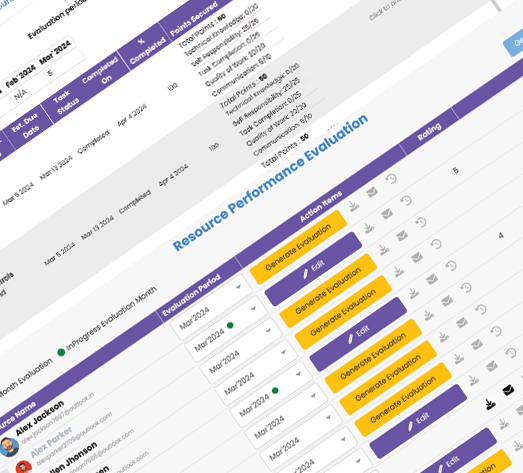The width and height of the screenshot is (523, 473).
Task: Click the Points Secured column header
Action: pyautogui.click(x=194, y=19)
